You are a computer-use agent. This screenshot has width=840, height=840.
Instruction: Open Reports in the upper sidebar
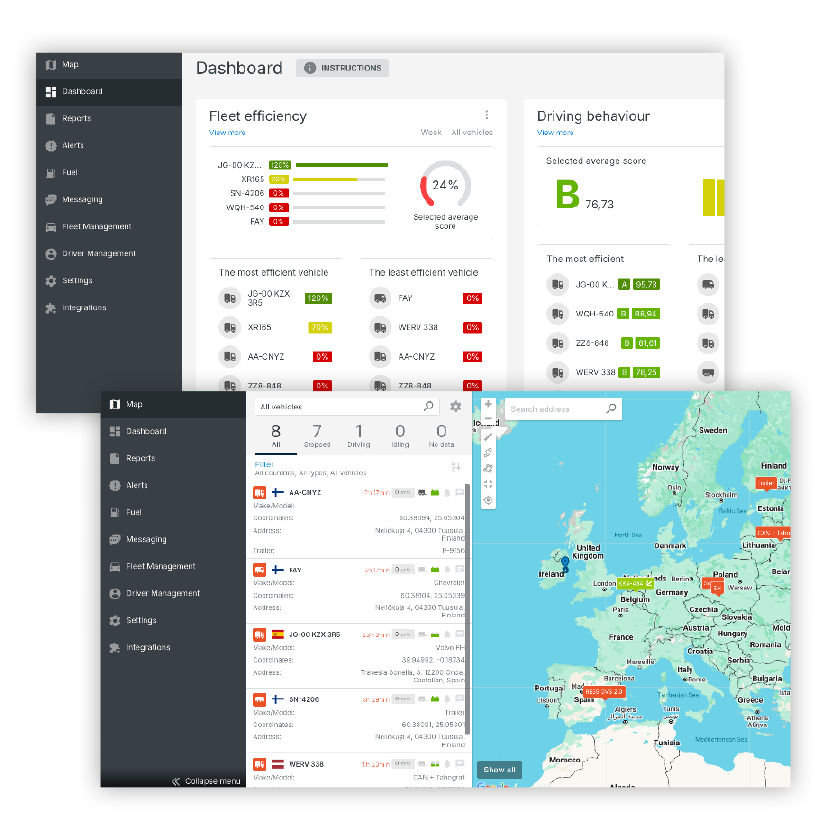[x=76, y=118]
